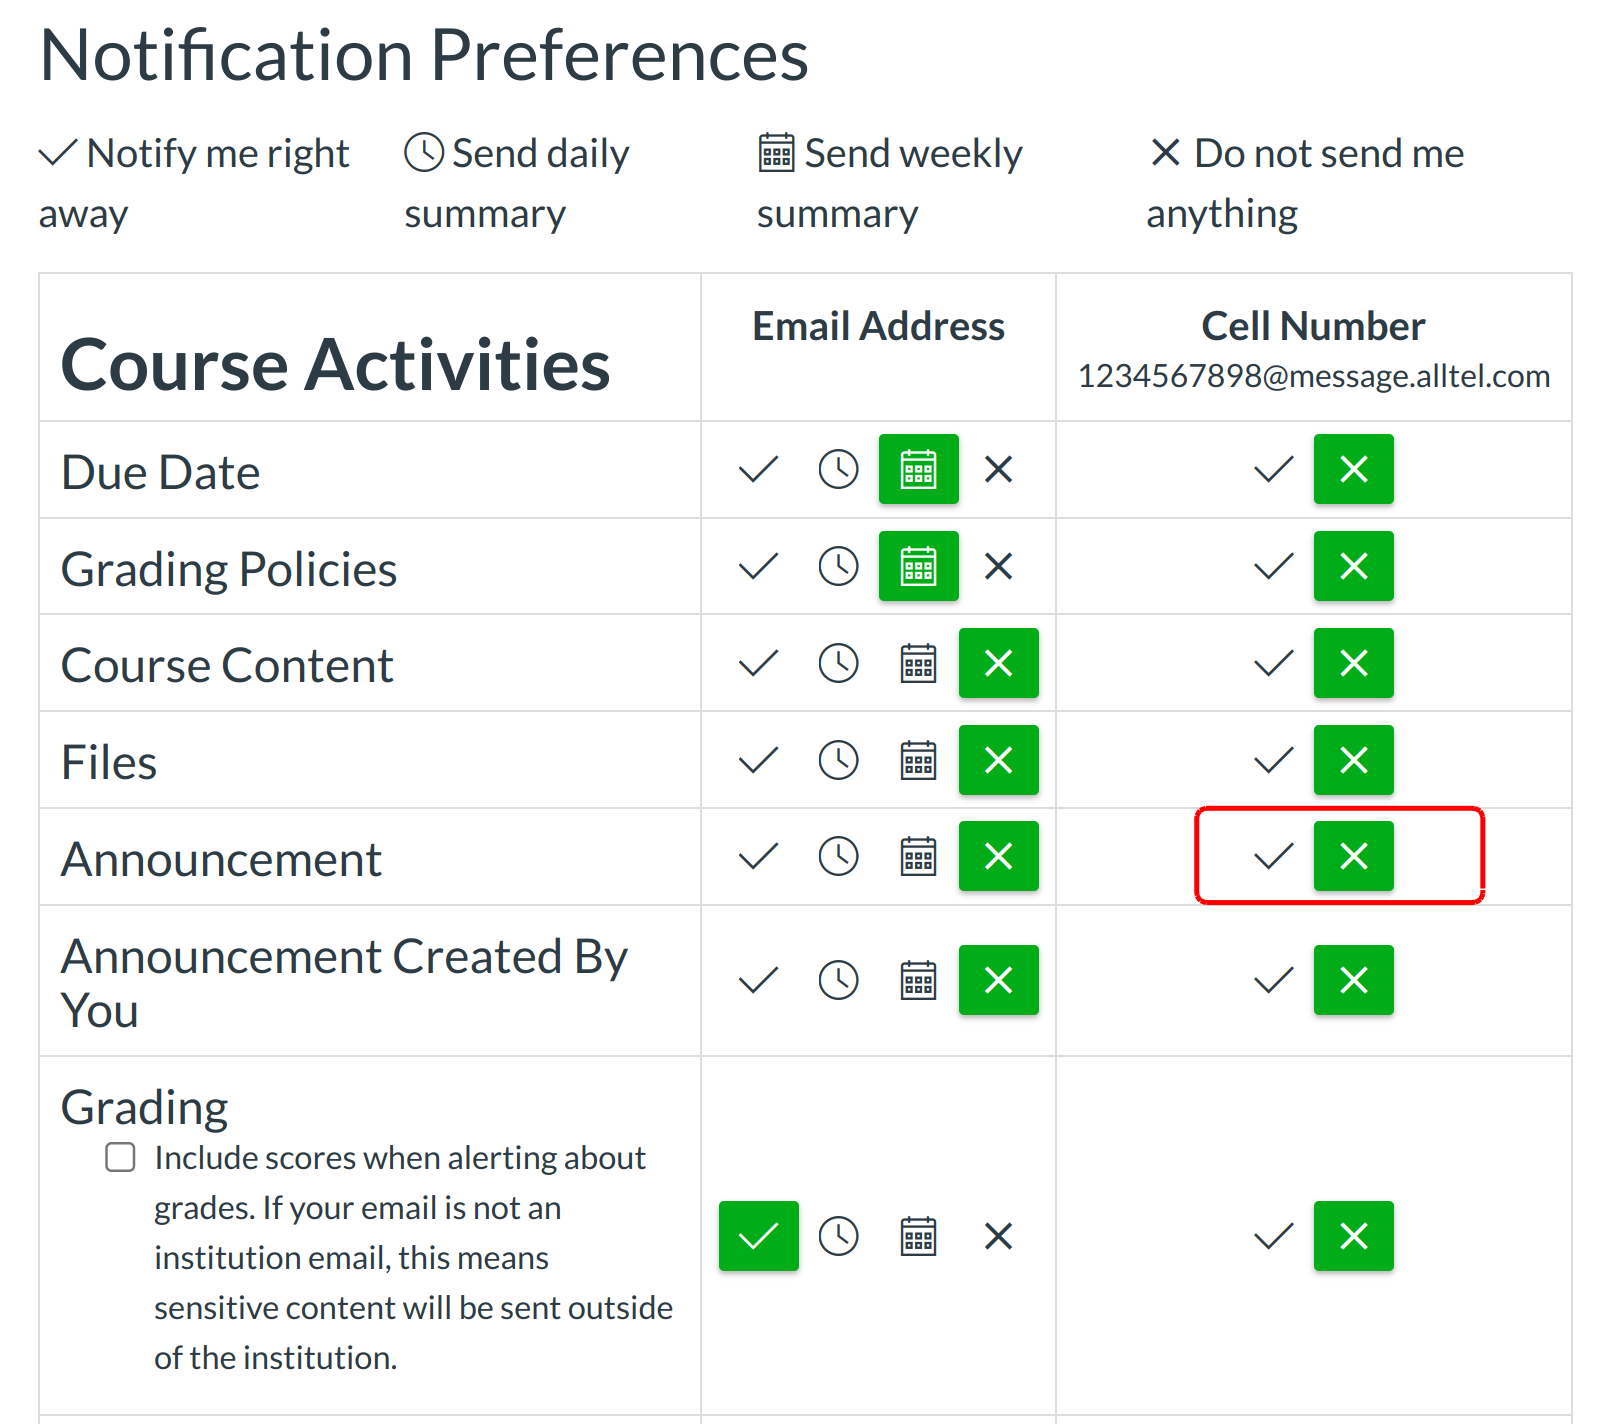Select daily summary for Course Content email
This screenshot has height=1424, width=1610.
[x=838, y=662]
